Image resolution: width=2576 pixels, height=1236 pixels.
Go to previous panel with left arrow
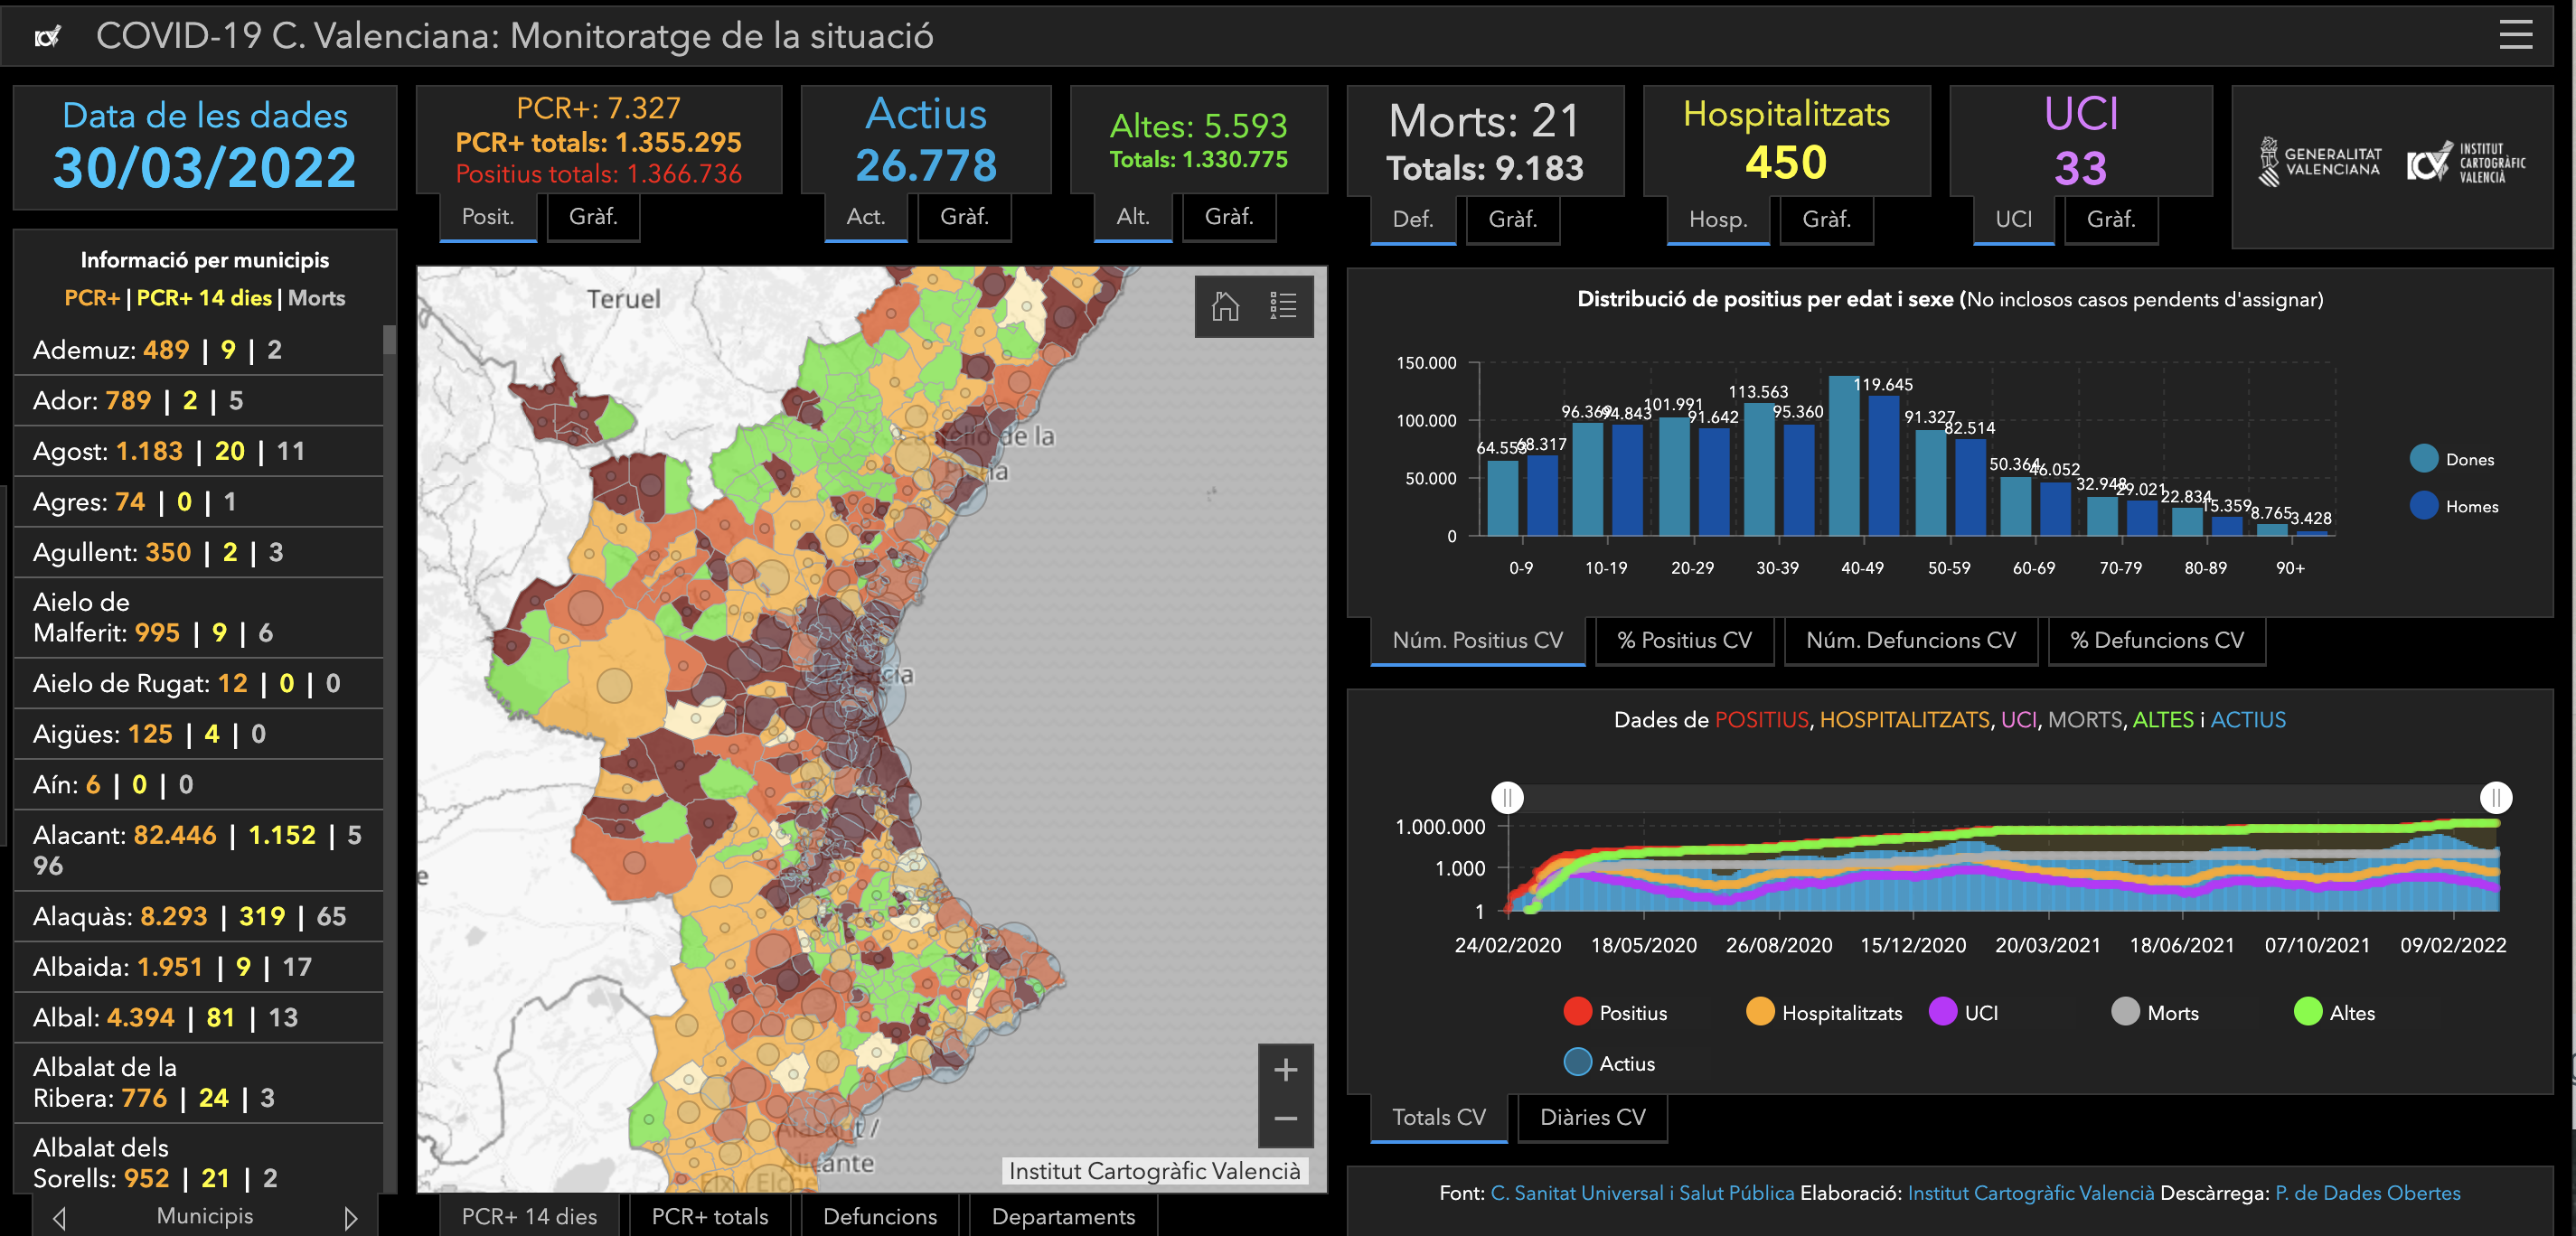click(59, 1218)
